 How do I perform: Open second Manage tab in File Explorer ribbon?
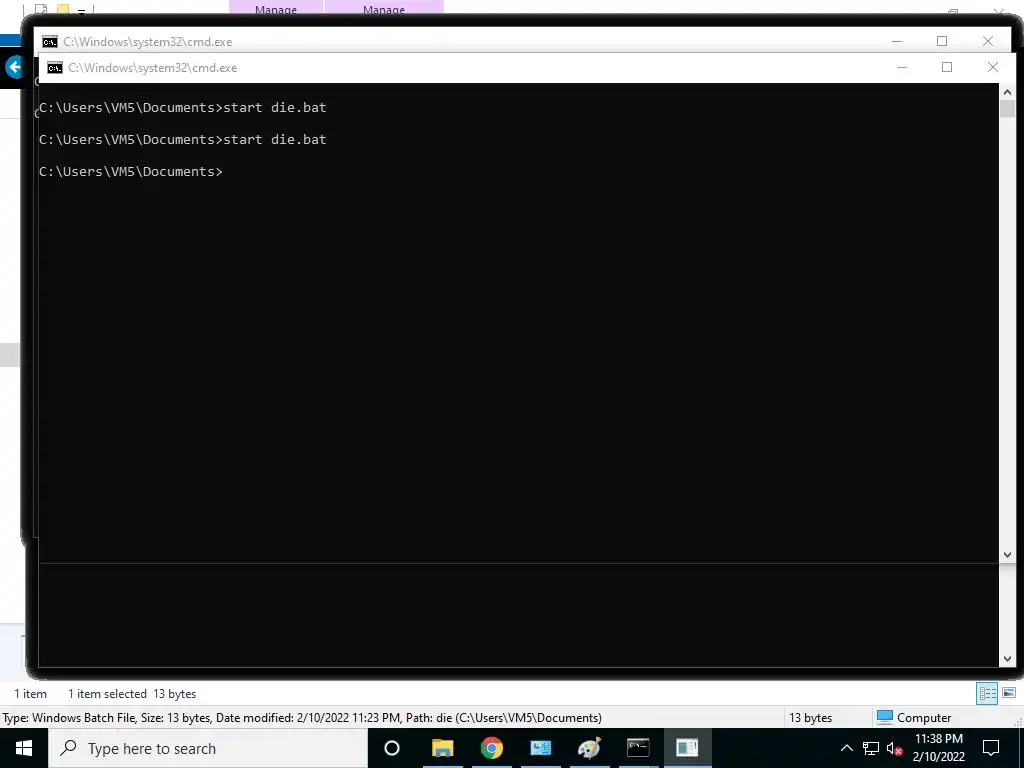(x=384, y=8)
